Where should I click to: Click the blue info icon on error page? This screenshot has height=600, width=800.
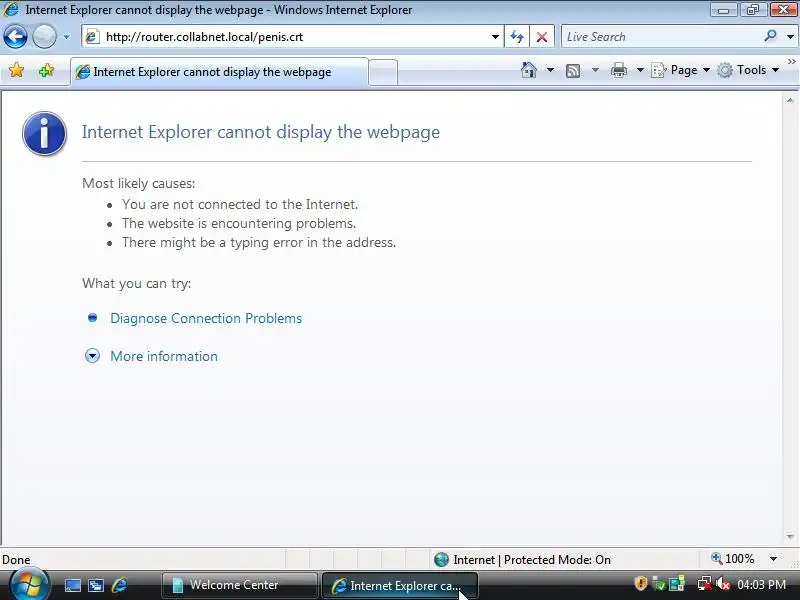[44, 134]
